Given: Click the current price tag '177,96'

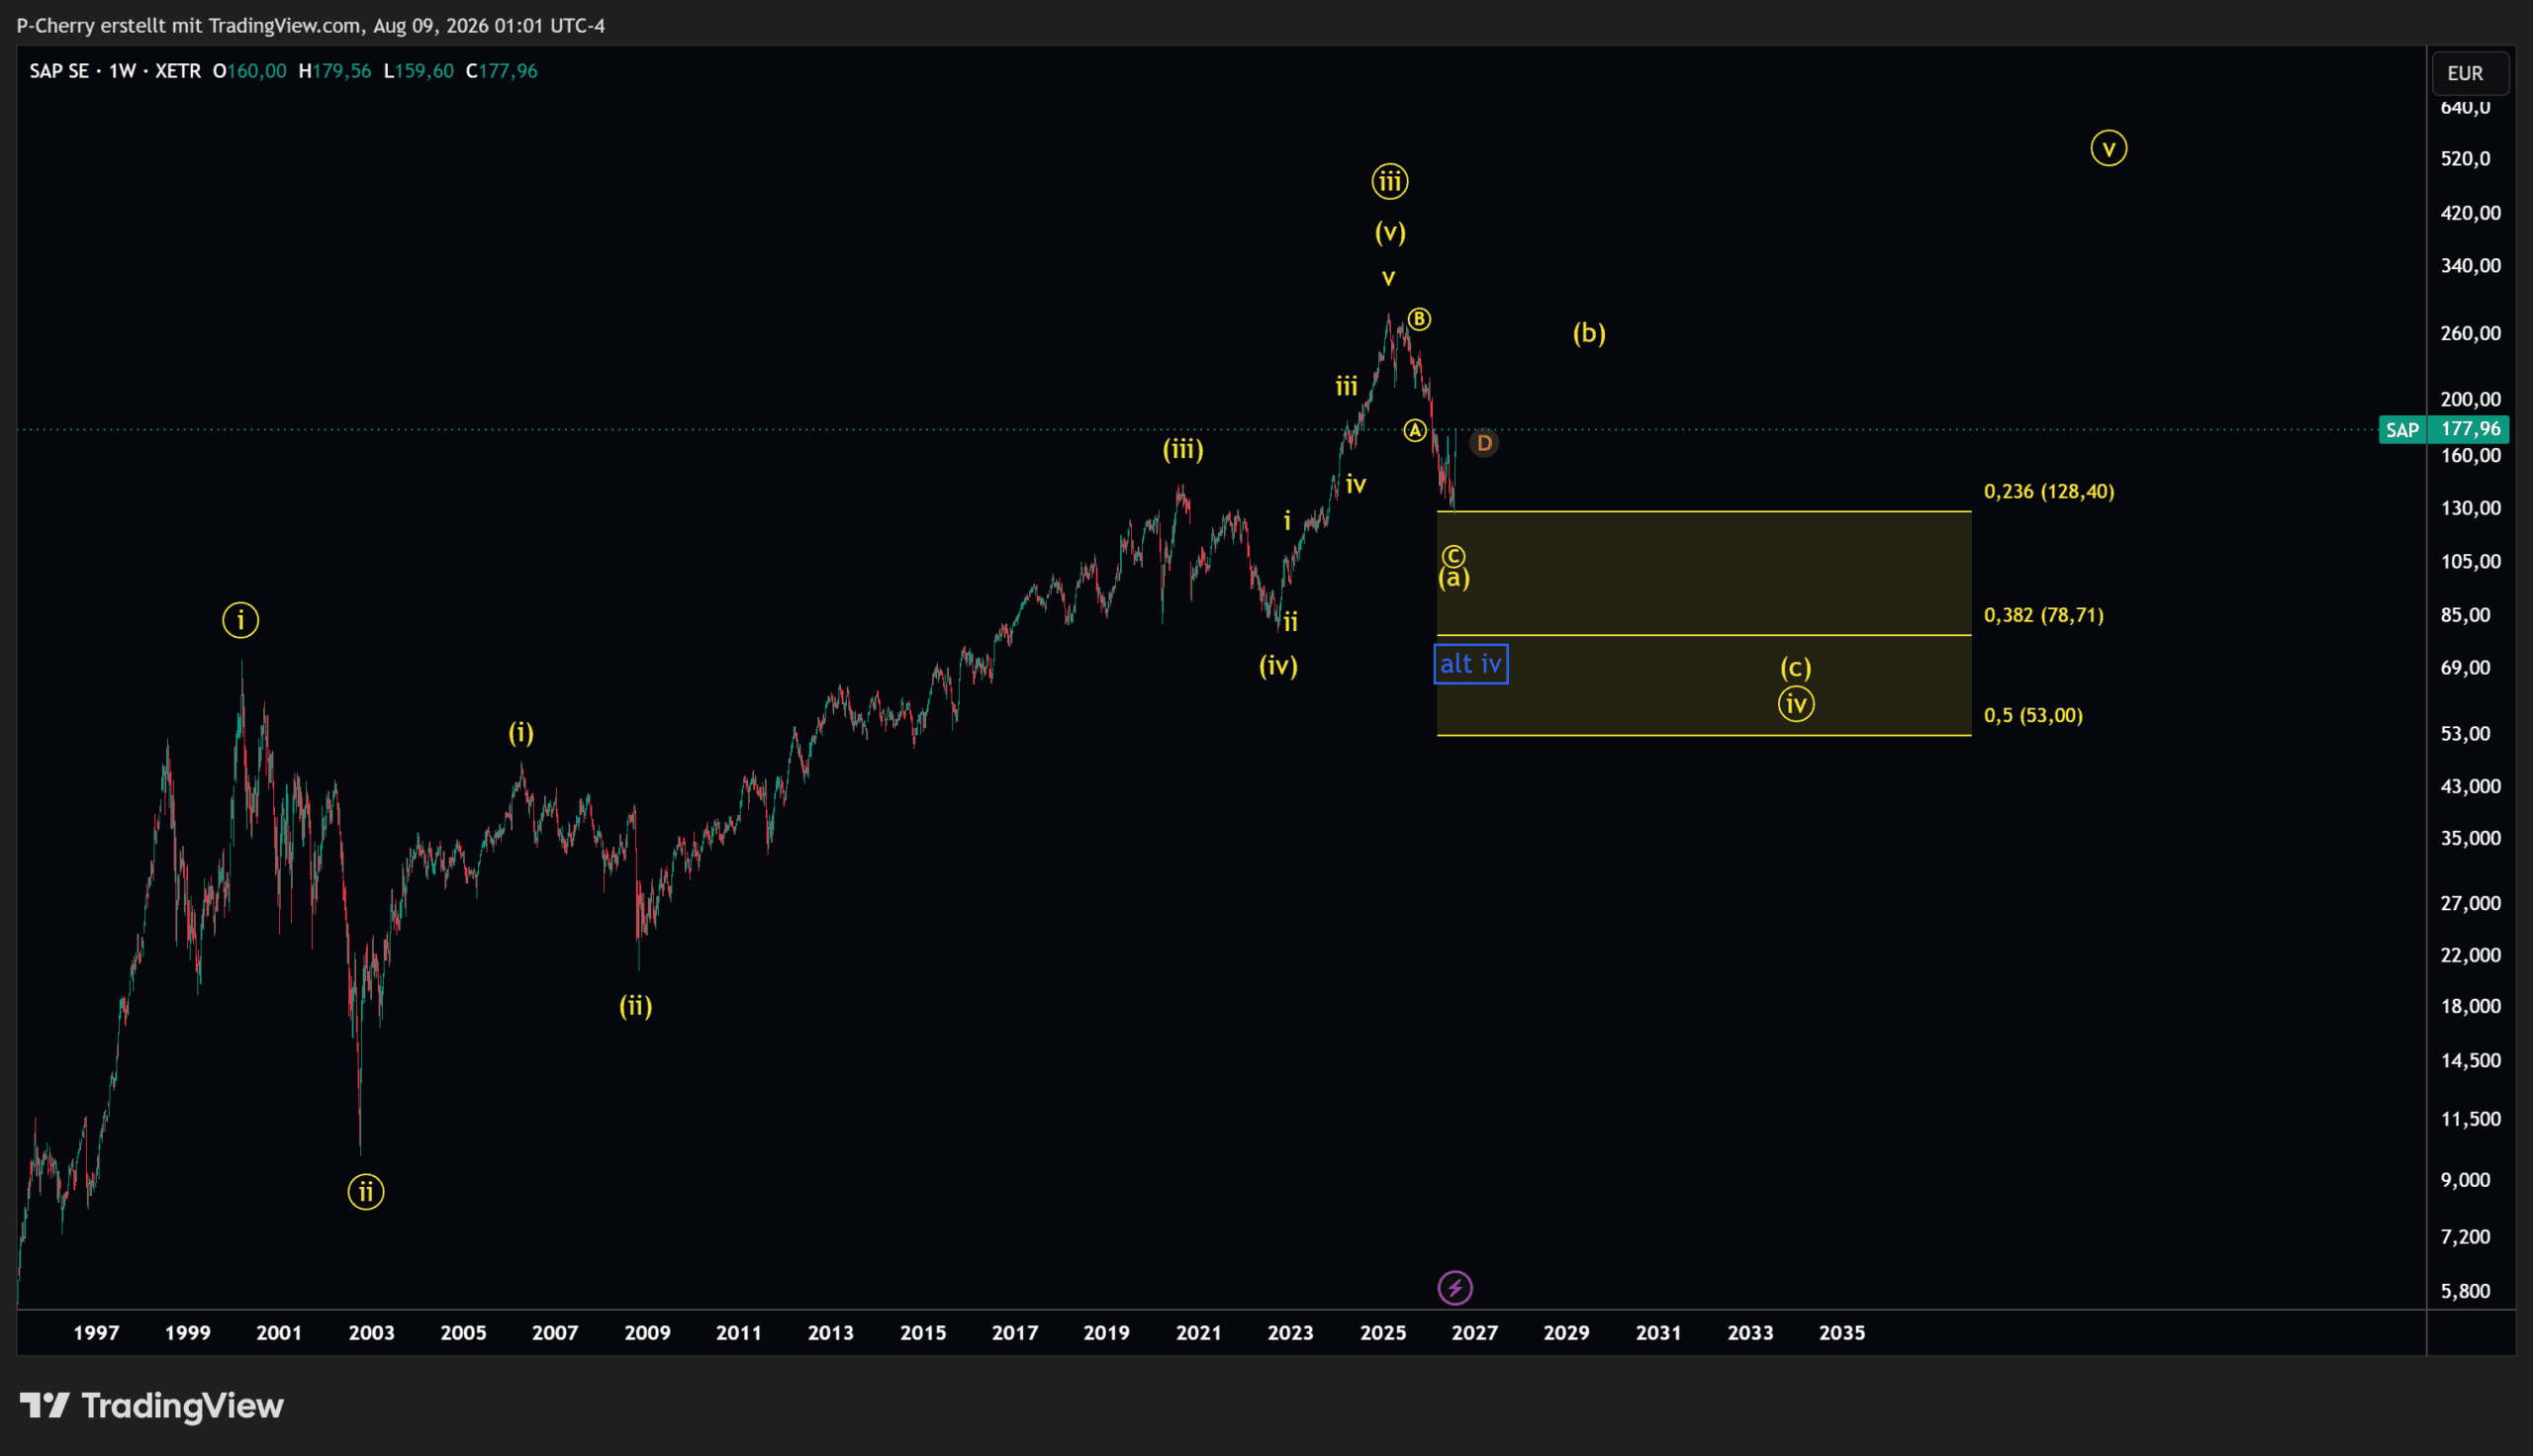Looking at the screenshot, I should (2471, 430).
